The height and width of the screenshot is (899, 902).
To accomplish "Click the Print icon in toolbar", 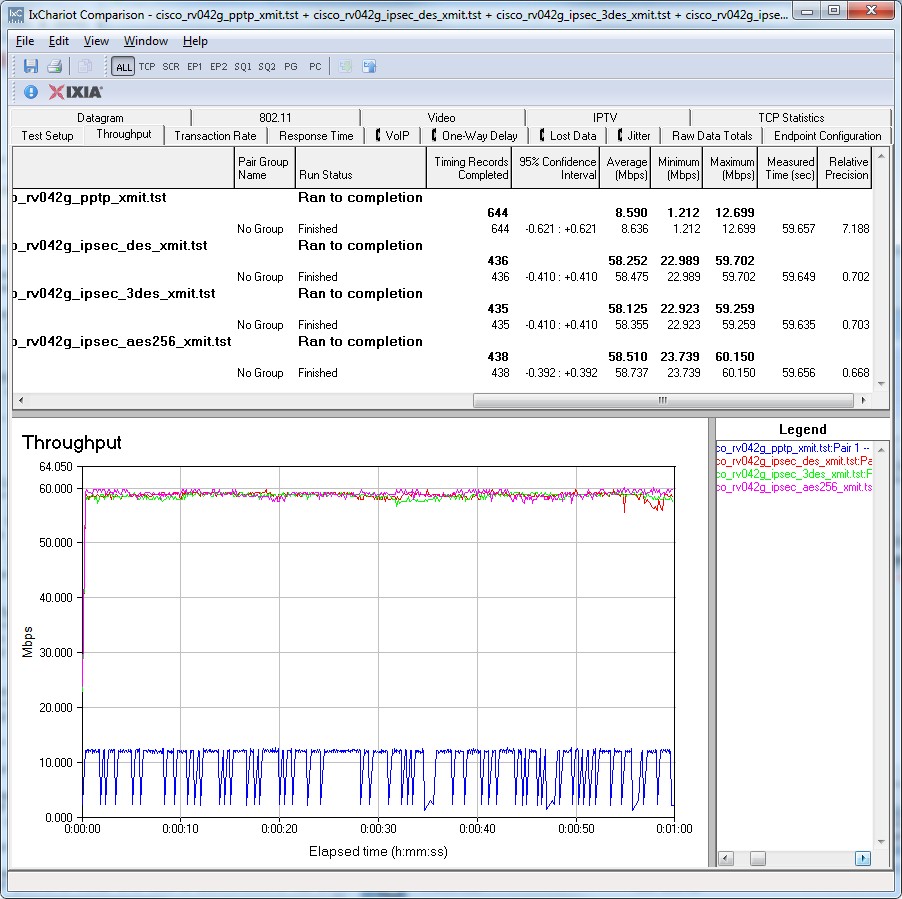I will point(55,66).
